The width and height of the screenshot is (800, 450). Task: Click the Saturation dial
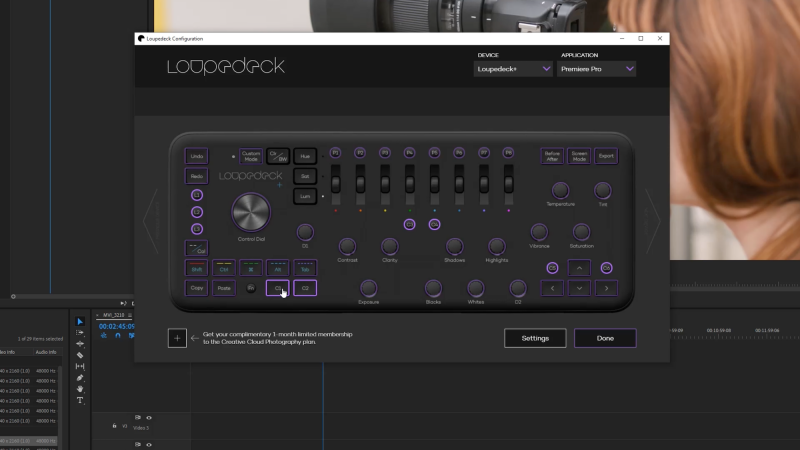[581, 232]
